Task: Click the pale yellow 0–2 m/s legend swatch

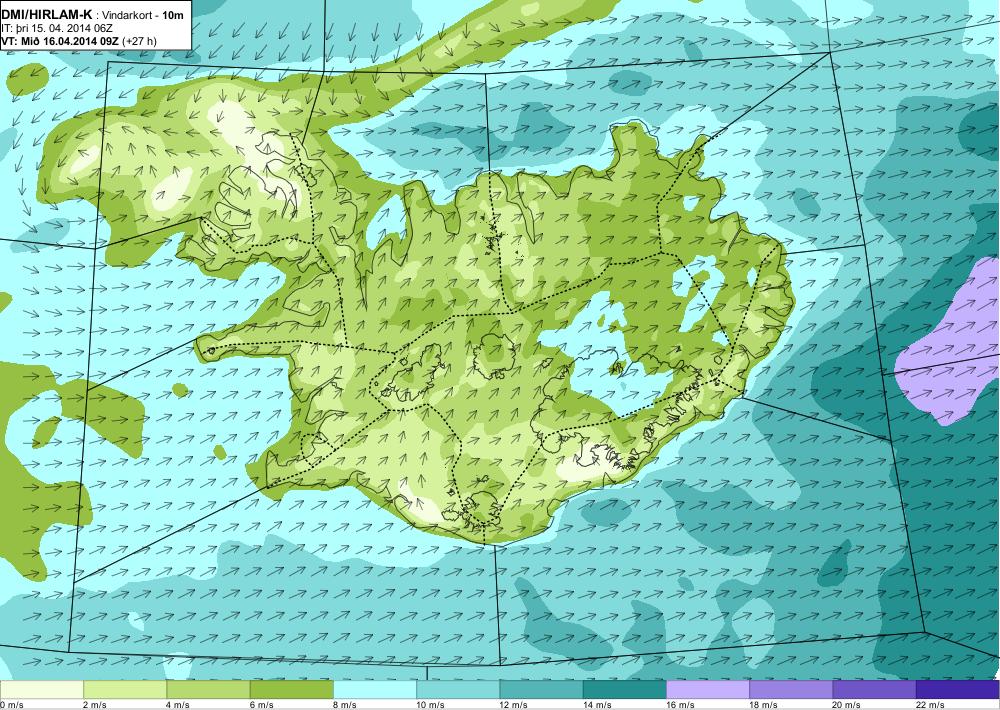Action: point(42,690)
